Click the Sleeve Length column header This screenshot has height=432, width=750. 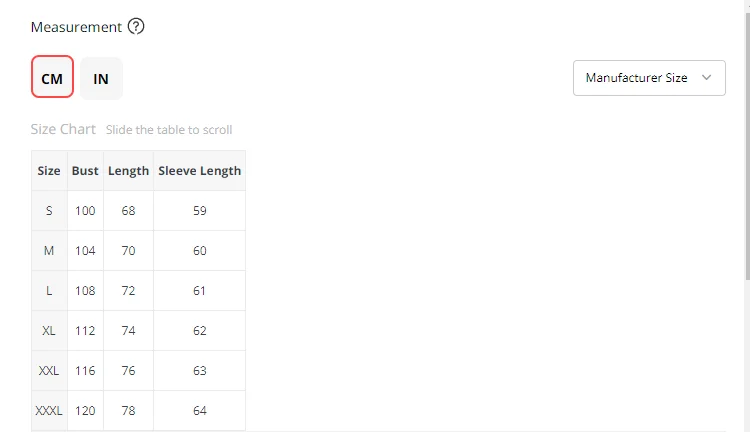(199, 171)
